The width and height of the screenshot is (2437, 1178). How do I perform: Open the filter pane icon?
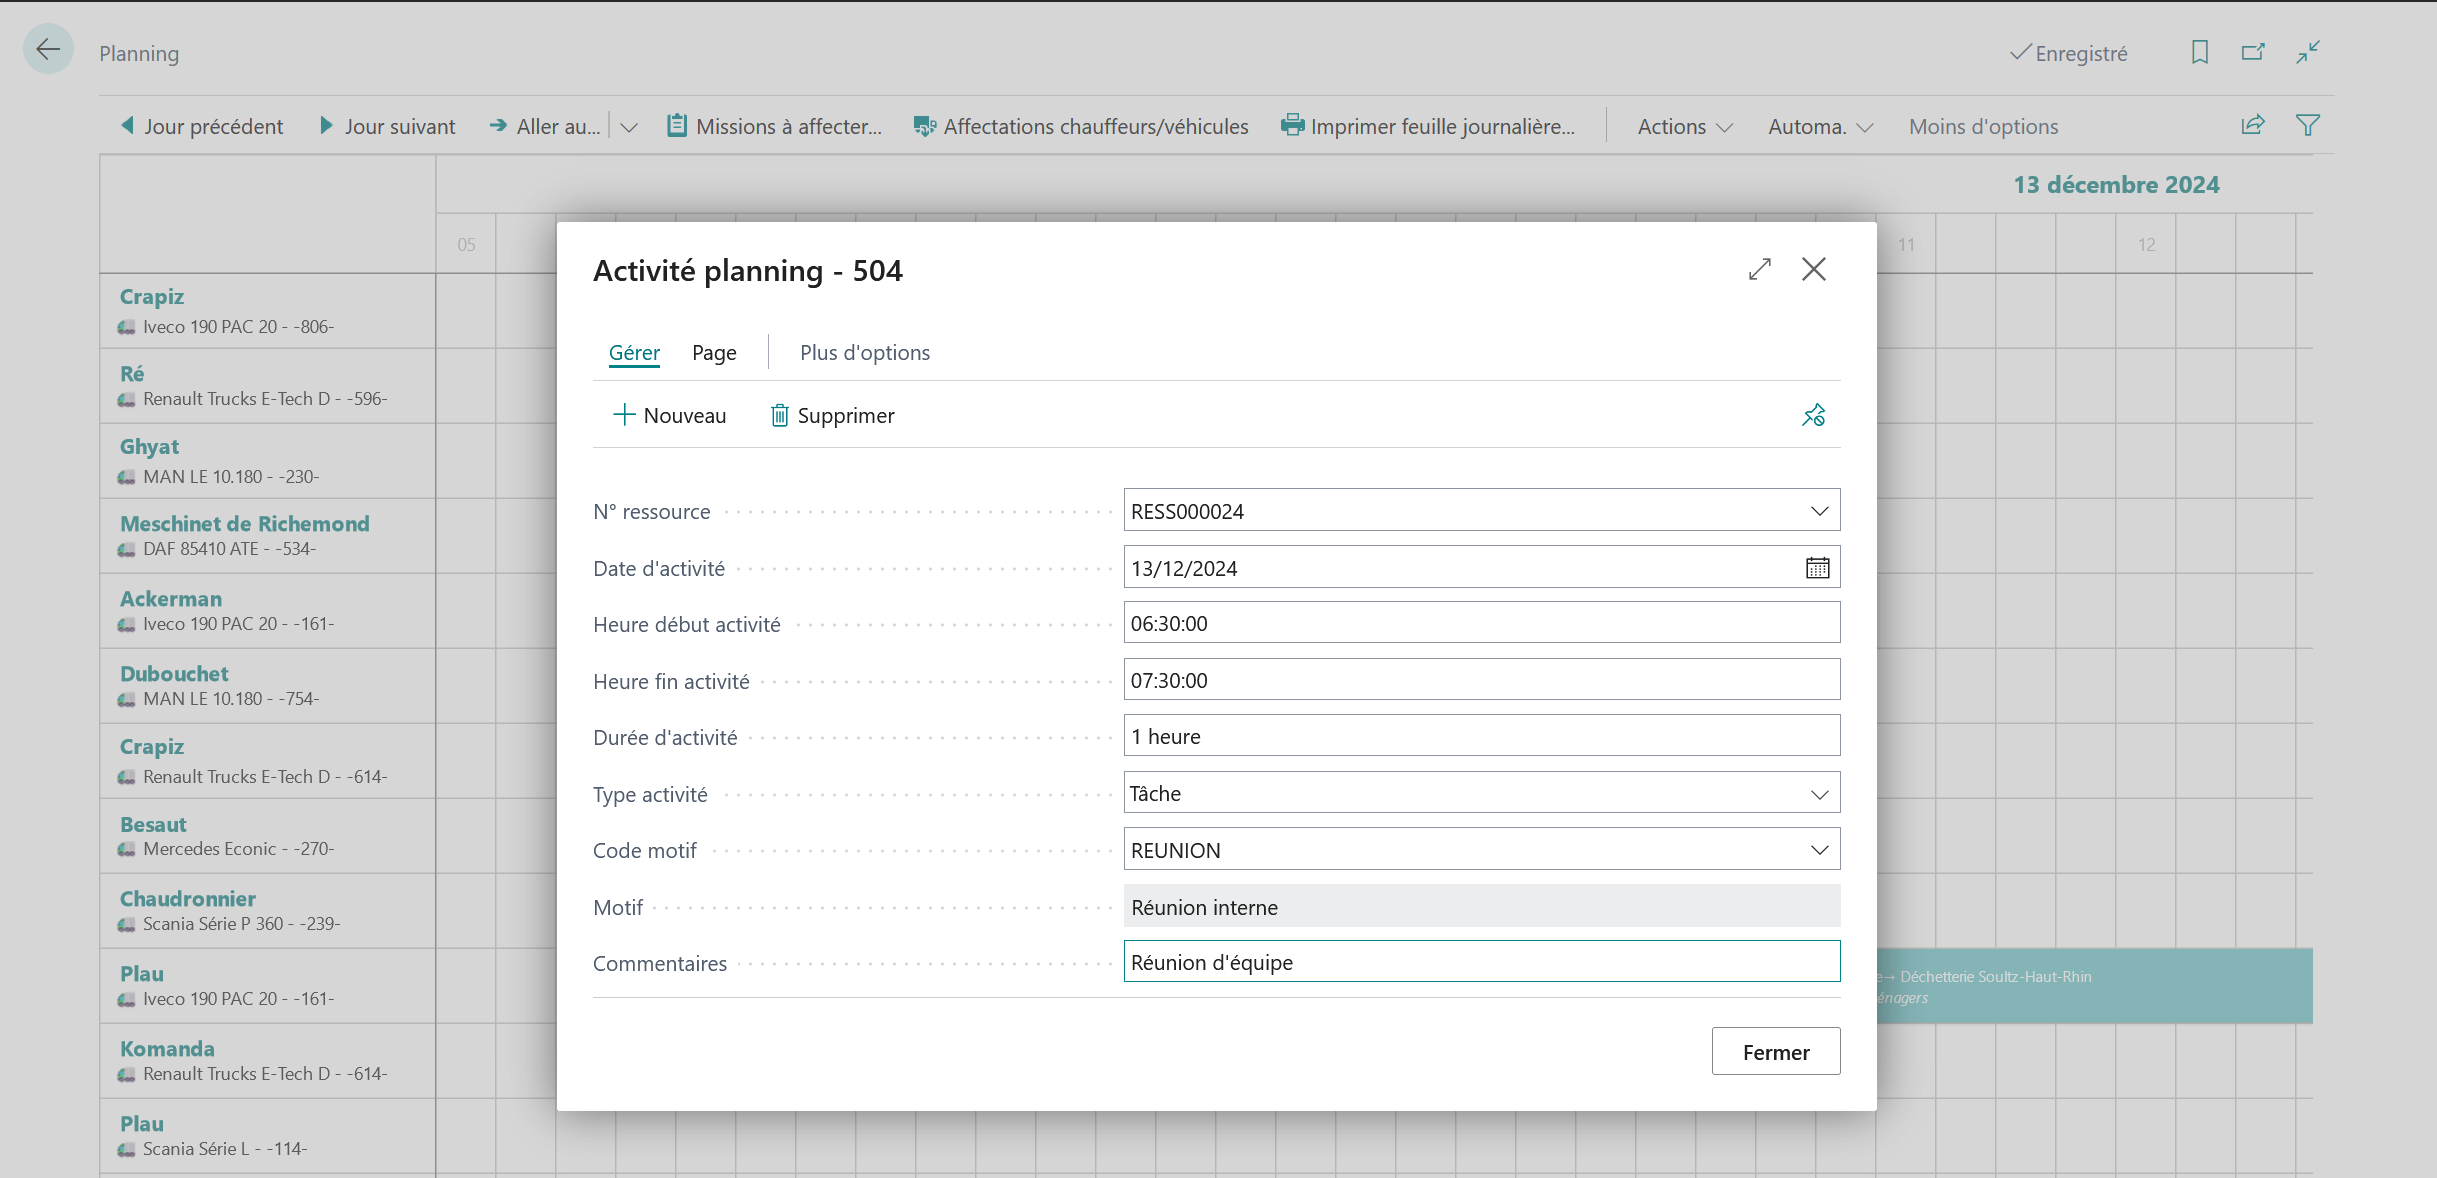tap(2308, 125)
